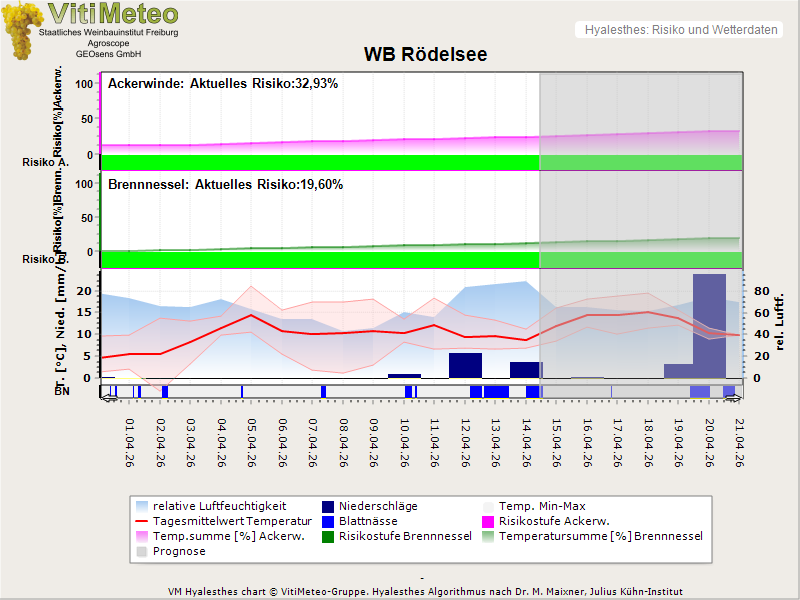The image size is (800, 600).
Task: Click the WB Rödelsee chart title
Action: (424, 54)
